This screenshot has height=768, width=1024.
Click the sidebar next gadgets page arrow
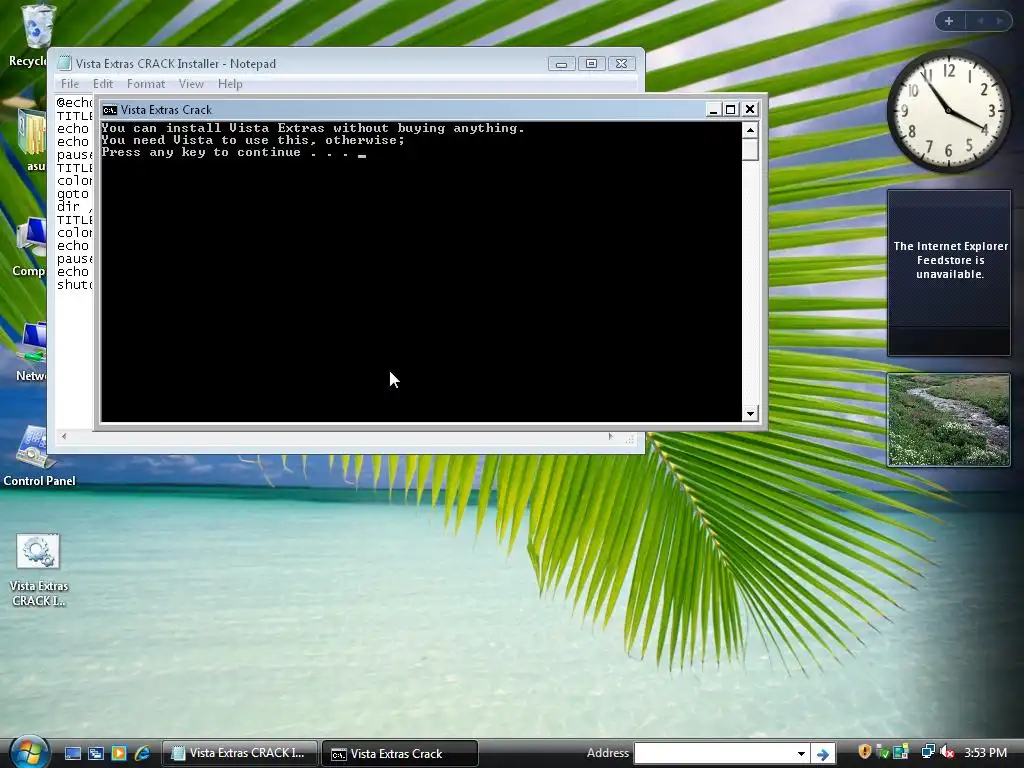pyautogui.click(x=999, y=21)
